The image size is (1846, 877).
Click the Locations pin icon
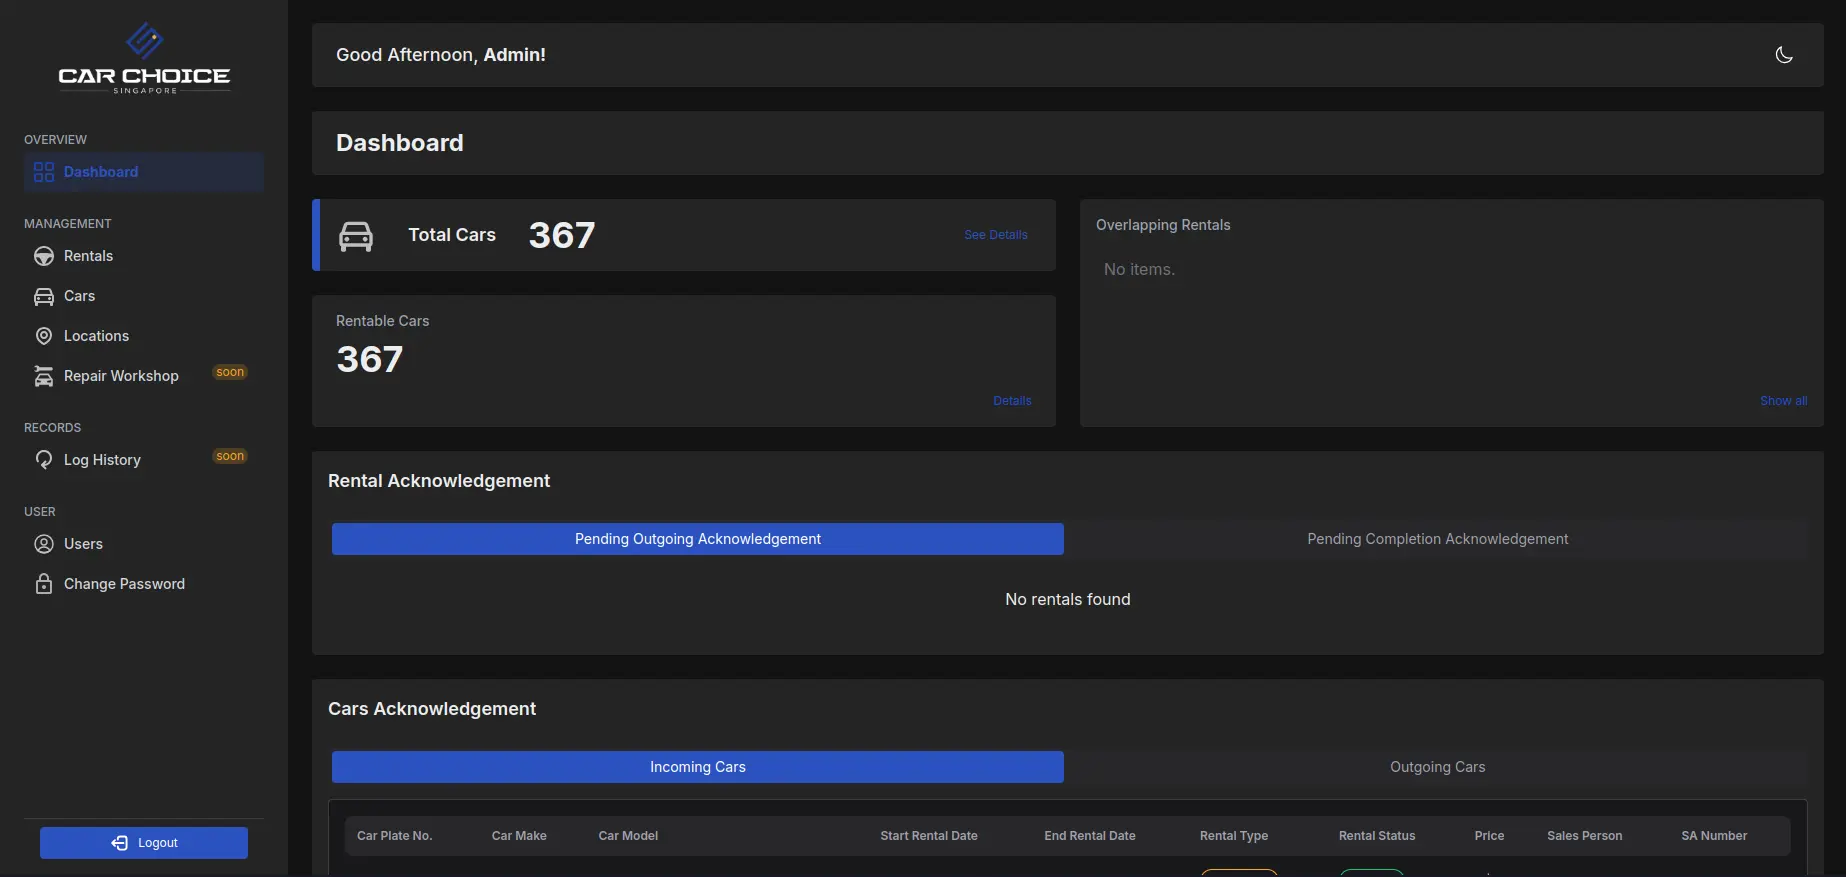click(44, 336)
